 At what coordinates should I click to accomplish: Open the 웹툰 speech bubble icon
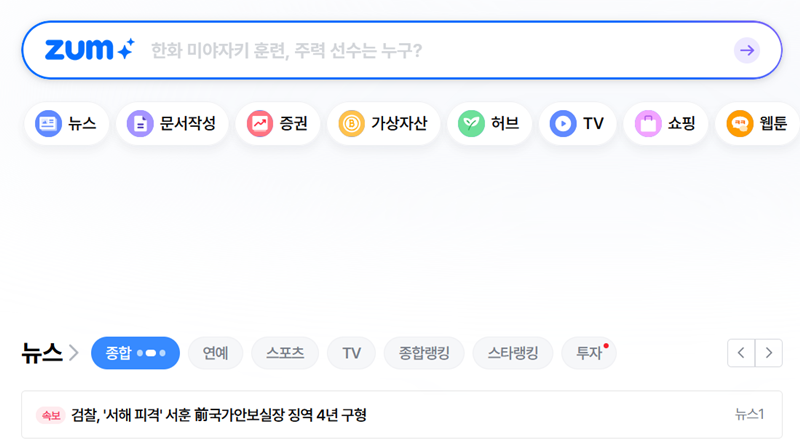coord(740,123)
